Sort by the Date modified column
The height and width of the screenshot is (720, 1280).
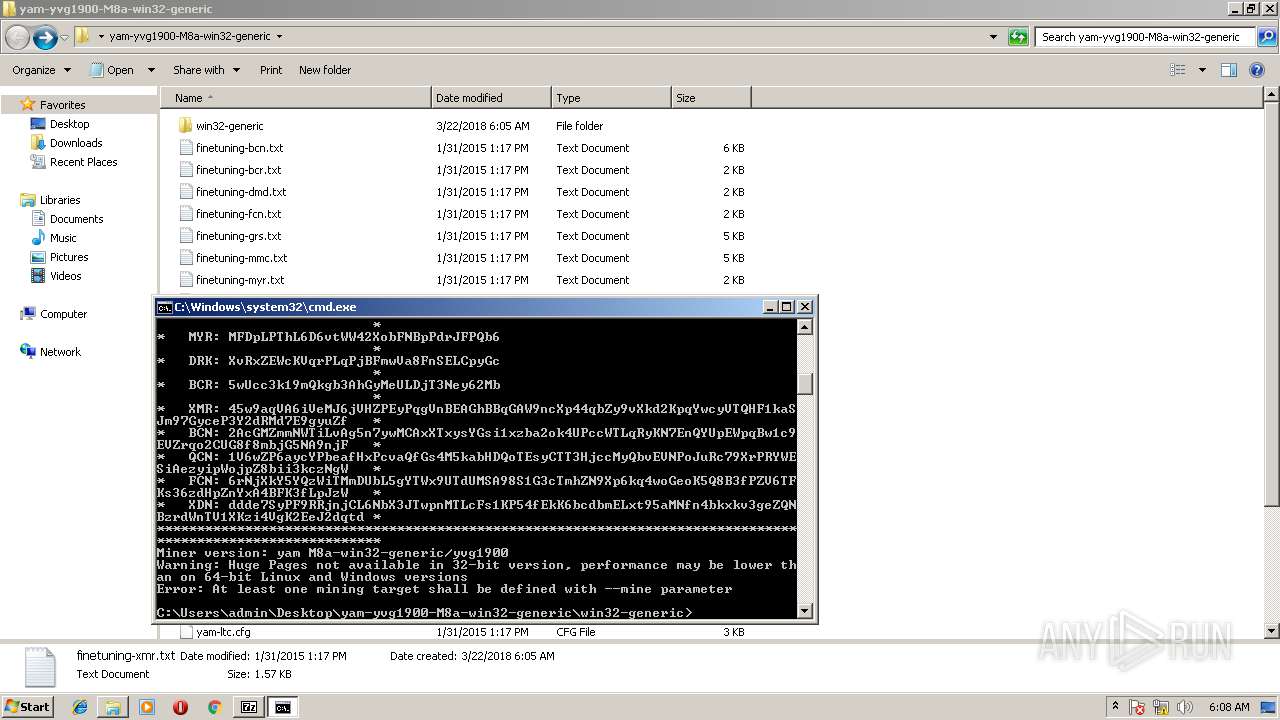491,98
